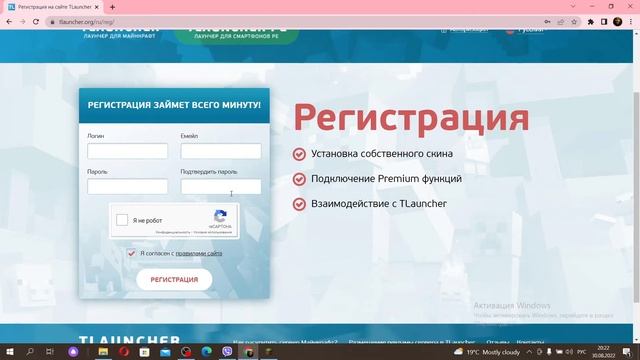Select the registration page tab
640x360 pixels.
pos(54,7)
